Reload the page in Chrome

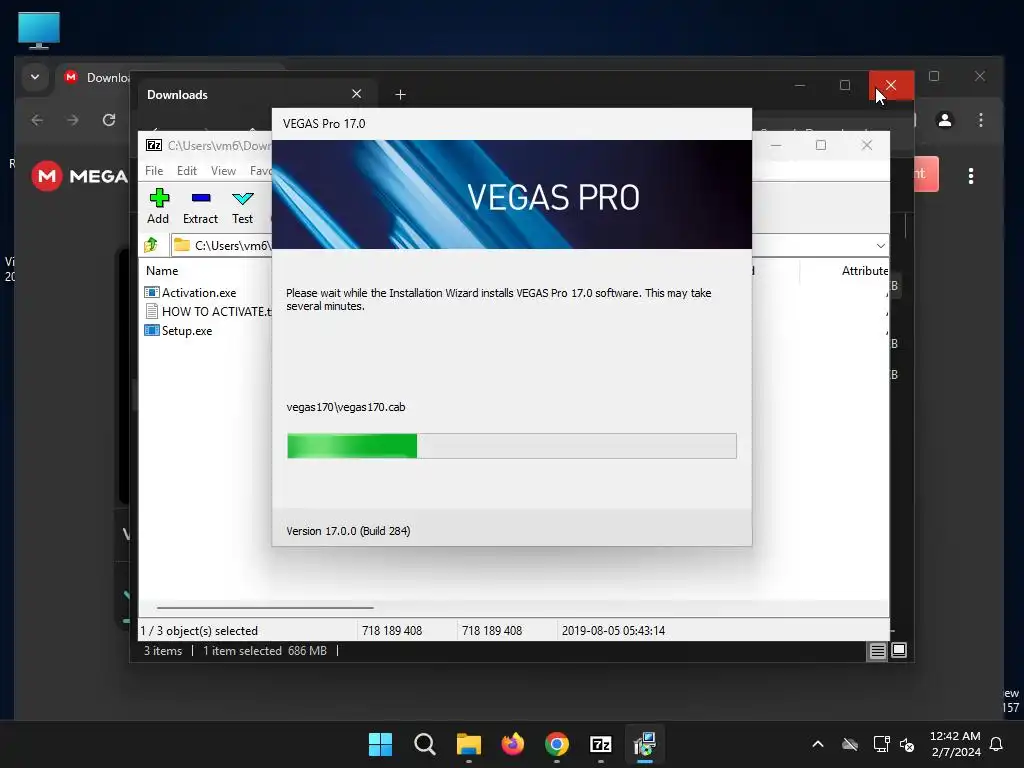coord(109,120)
